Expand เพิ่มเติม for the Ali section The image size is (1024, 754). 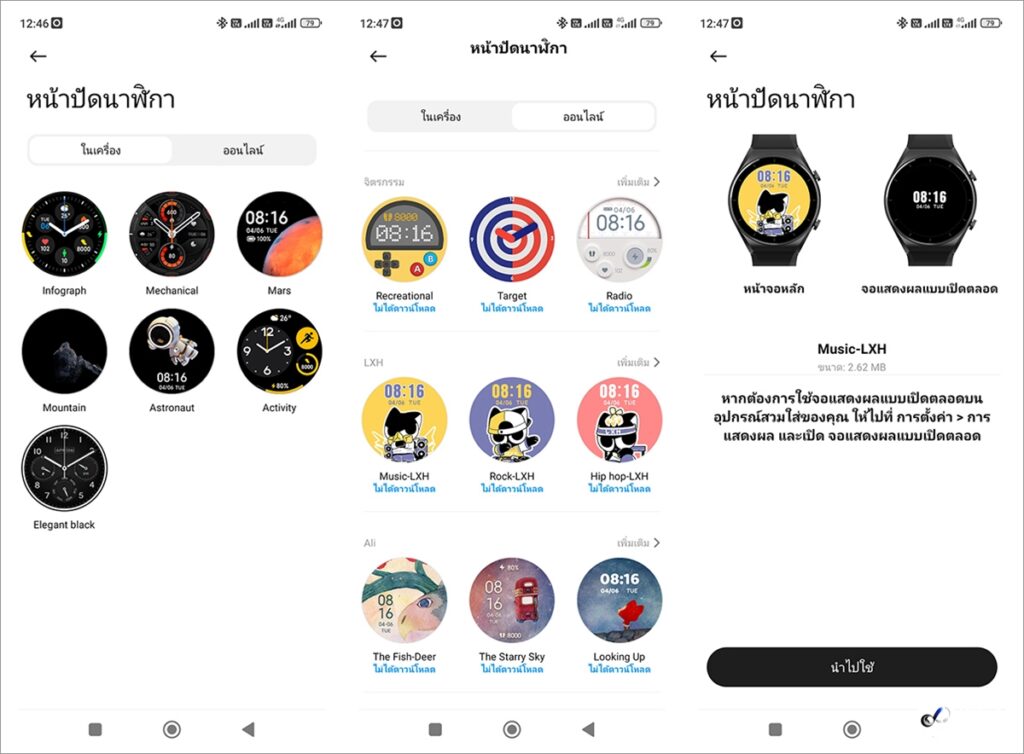coord(638,542)
